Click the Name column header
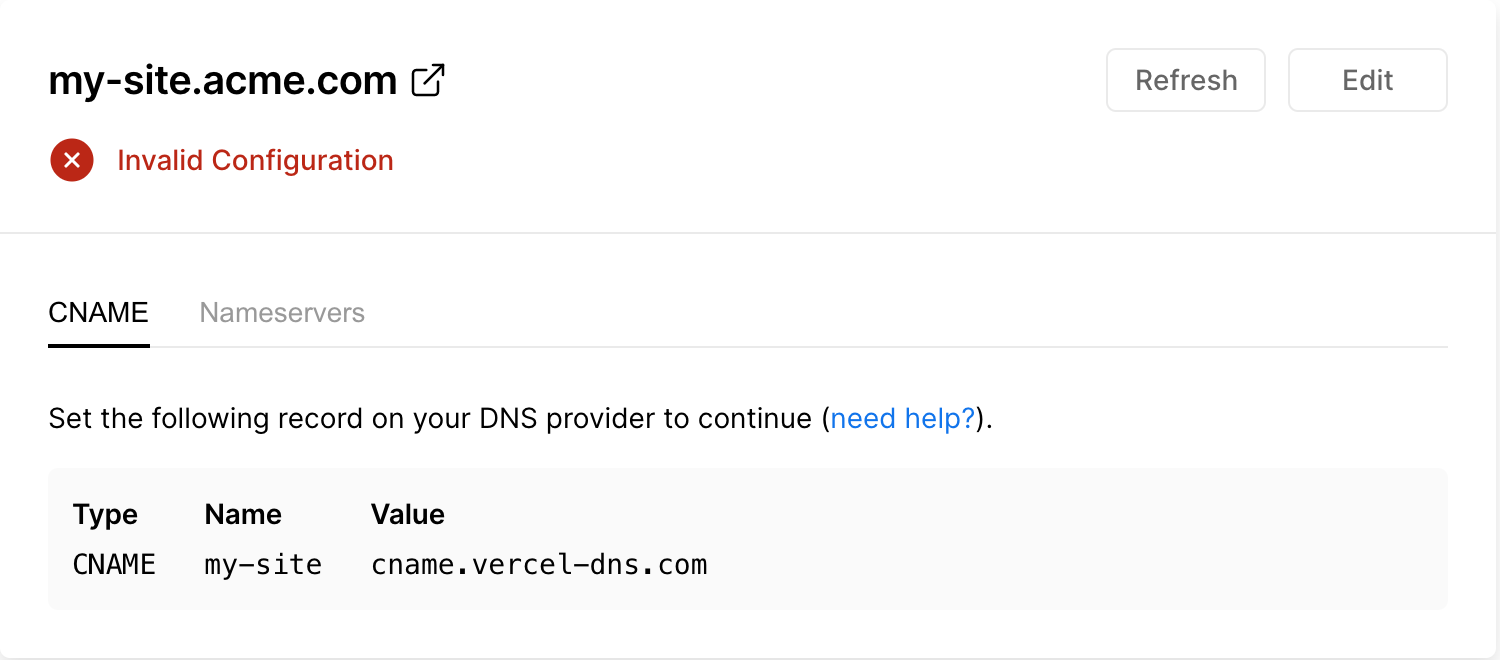1500x660 pixels. click(243, 514)
